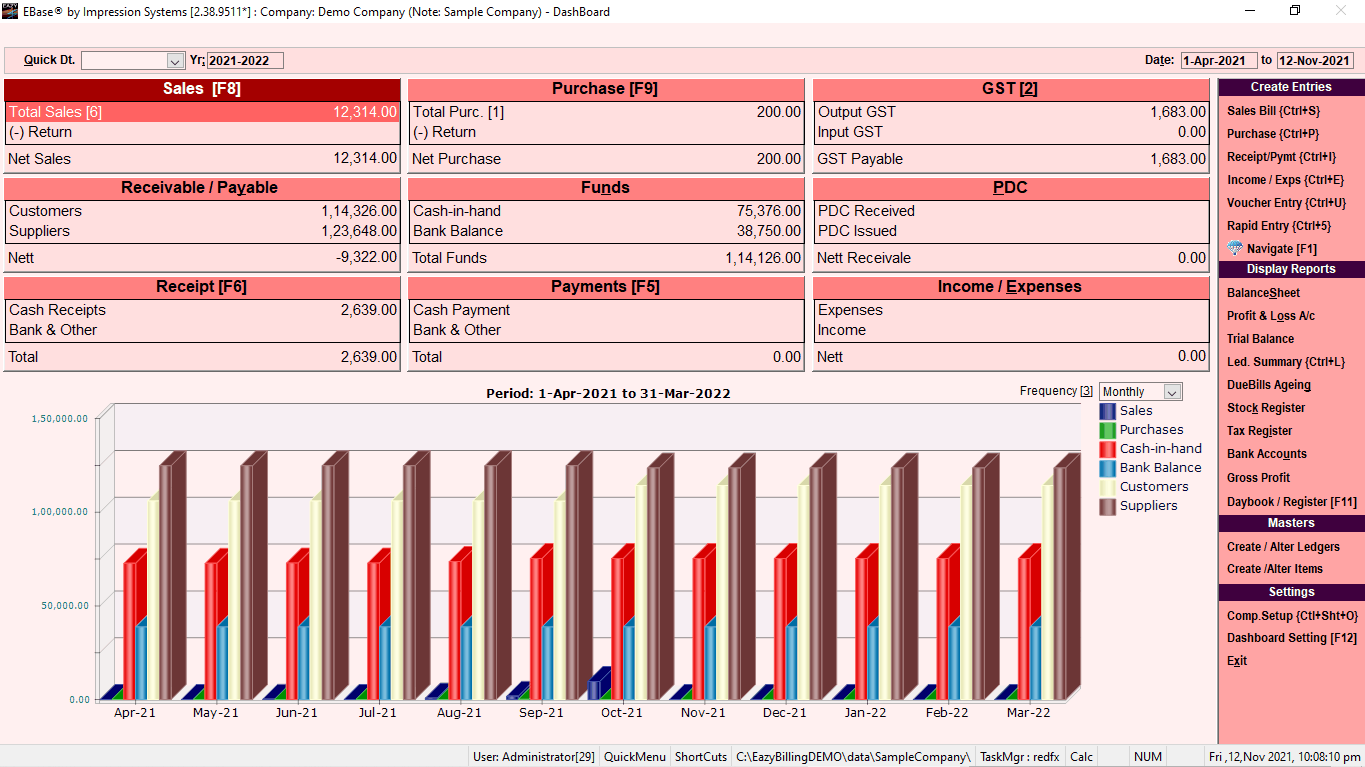This screenshot has width=1365, height=767.
Task: Click the EBase app icon in title bar
Action: [x=10, y=11]
